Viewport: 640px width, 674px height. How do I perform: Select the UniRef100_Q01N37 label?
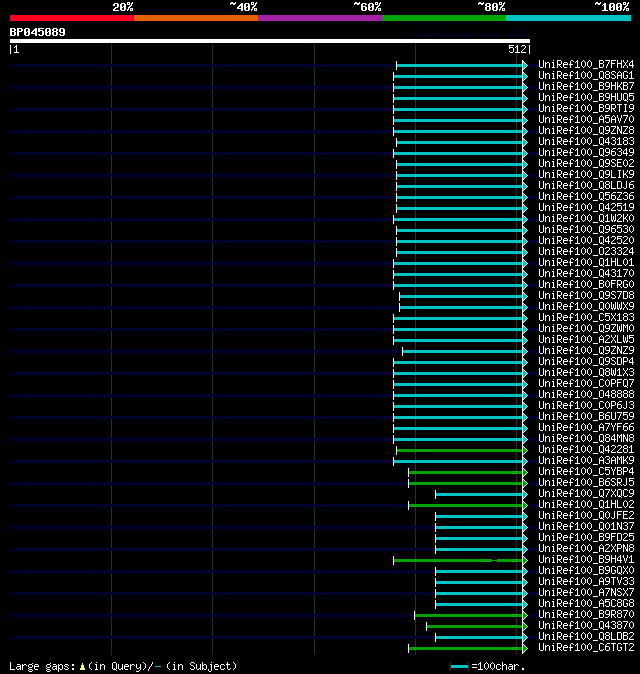(x=586, y=527)
